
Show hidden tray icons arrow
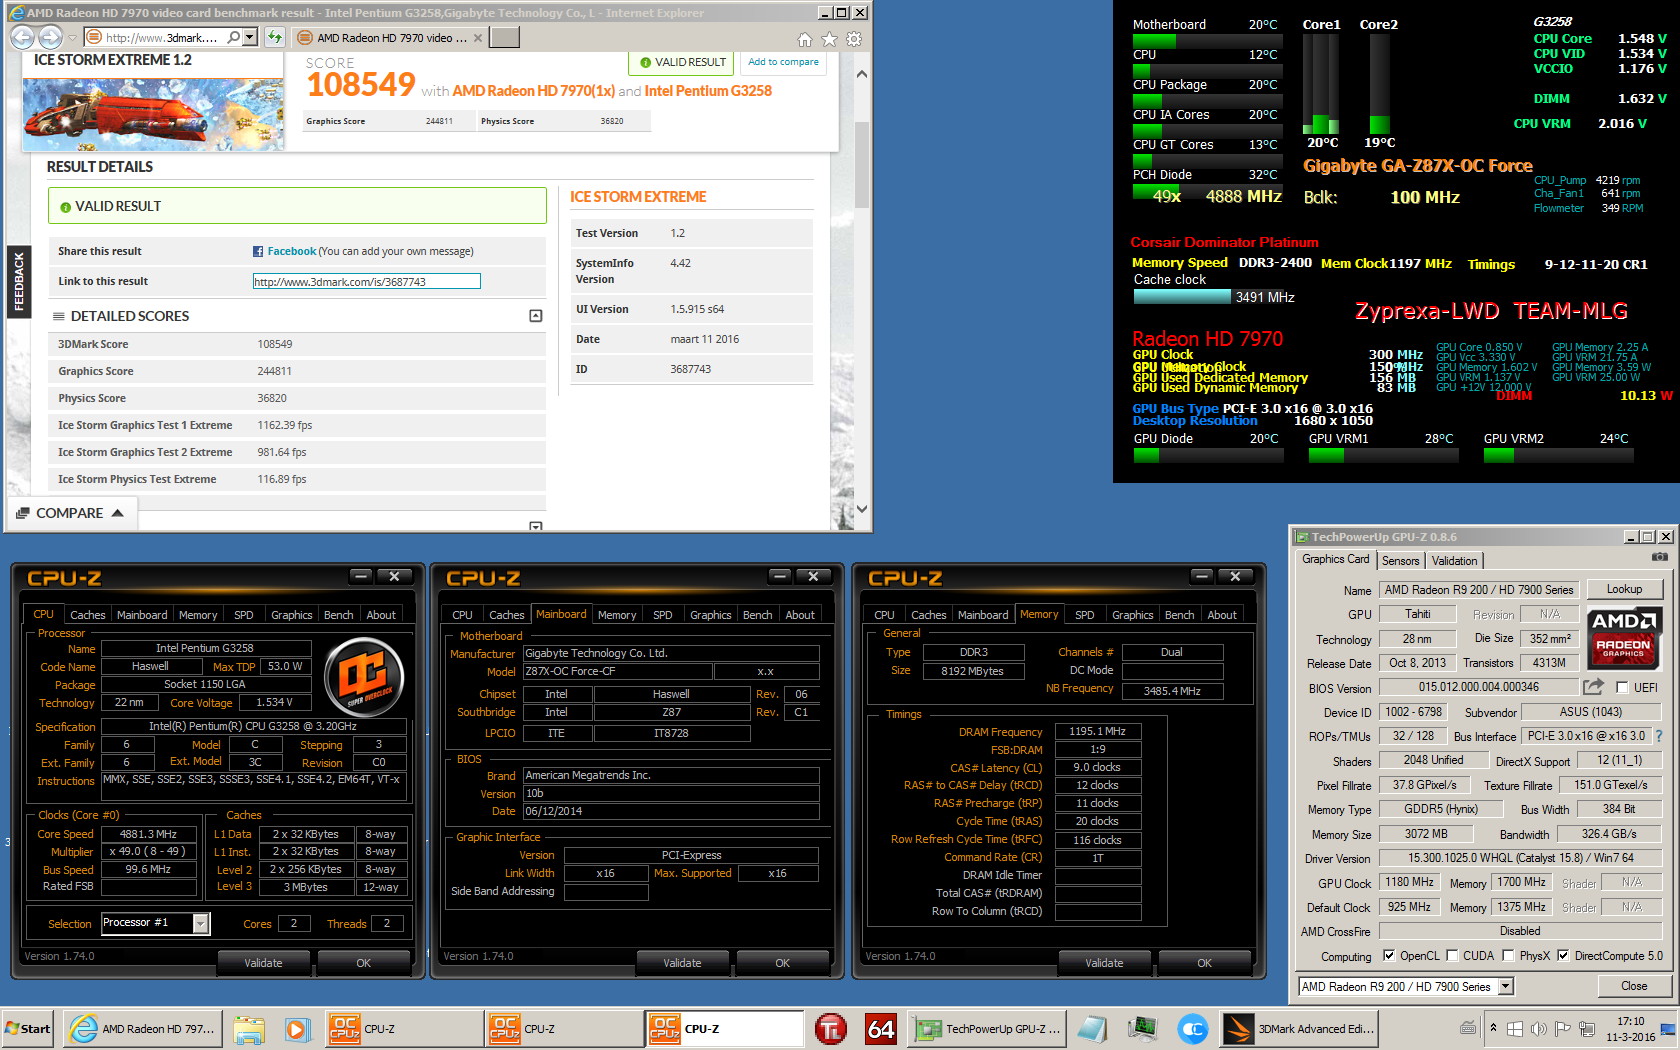pos(1493,1027)
